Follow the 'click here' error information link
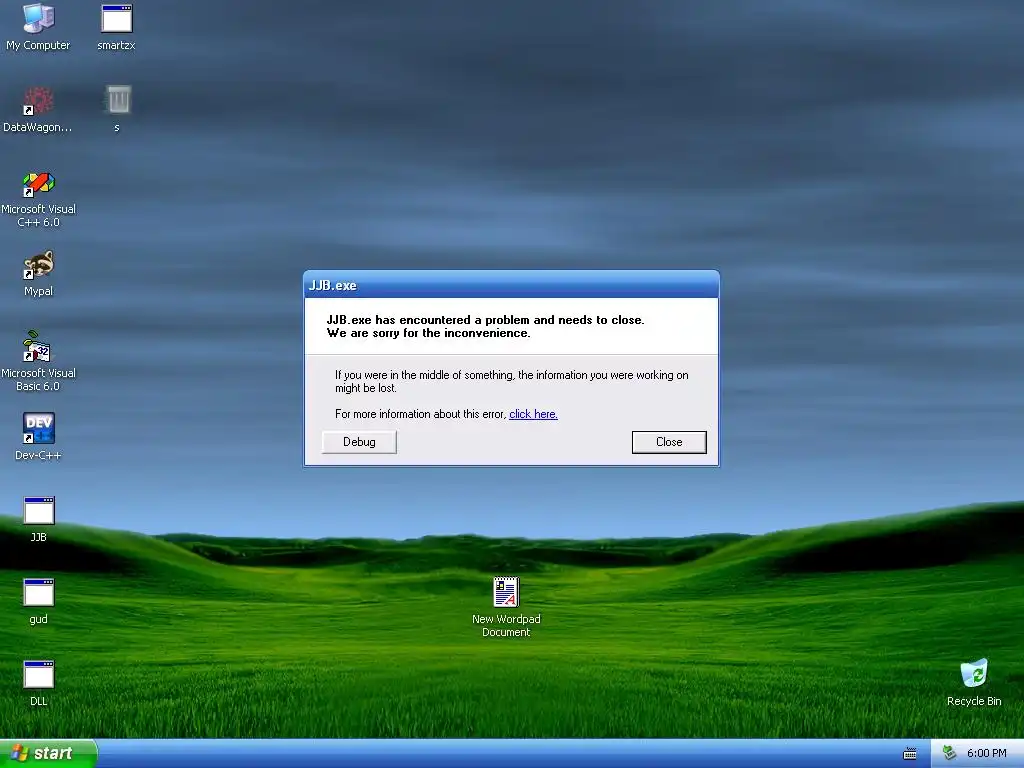The height and width of the screenshot is (768, 1024). point(533,414)
